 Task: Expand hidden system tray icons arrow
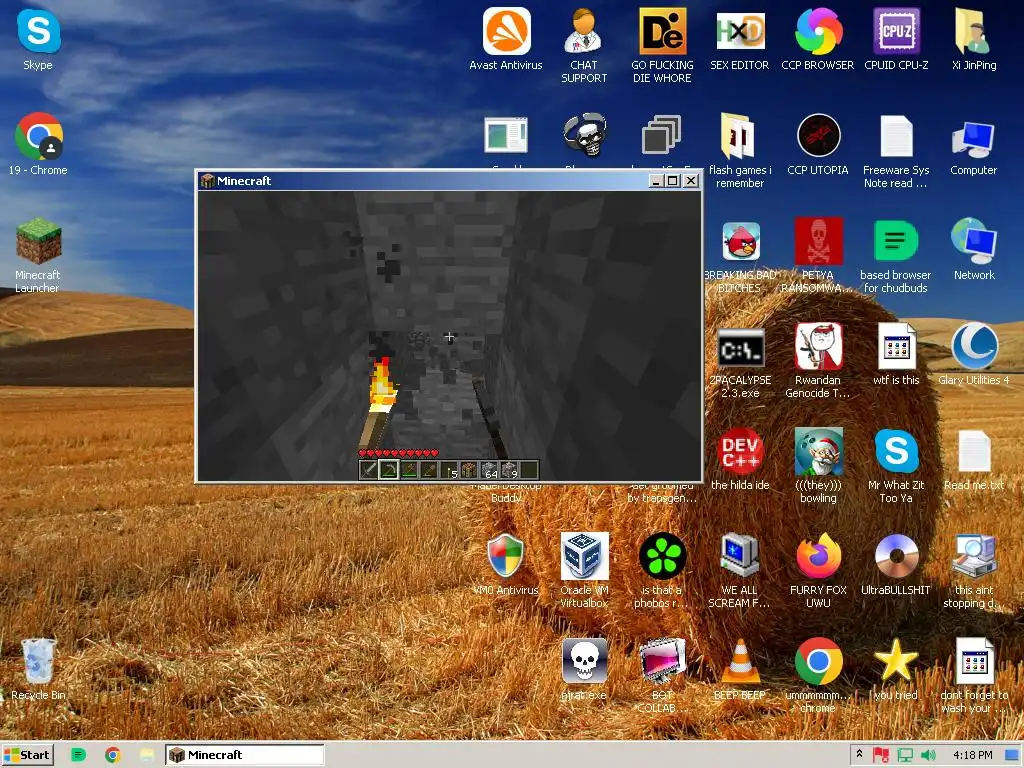859,754
